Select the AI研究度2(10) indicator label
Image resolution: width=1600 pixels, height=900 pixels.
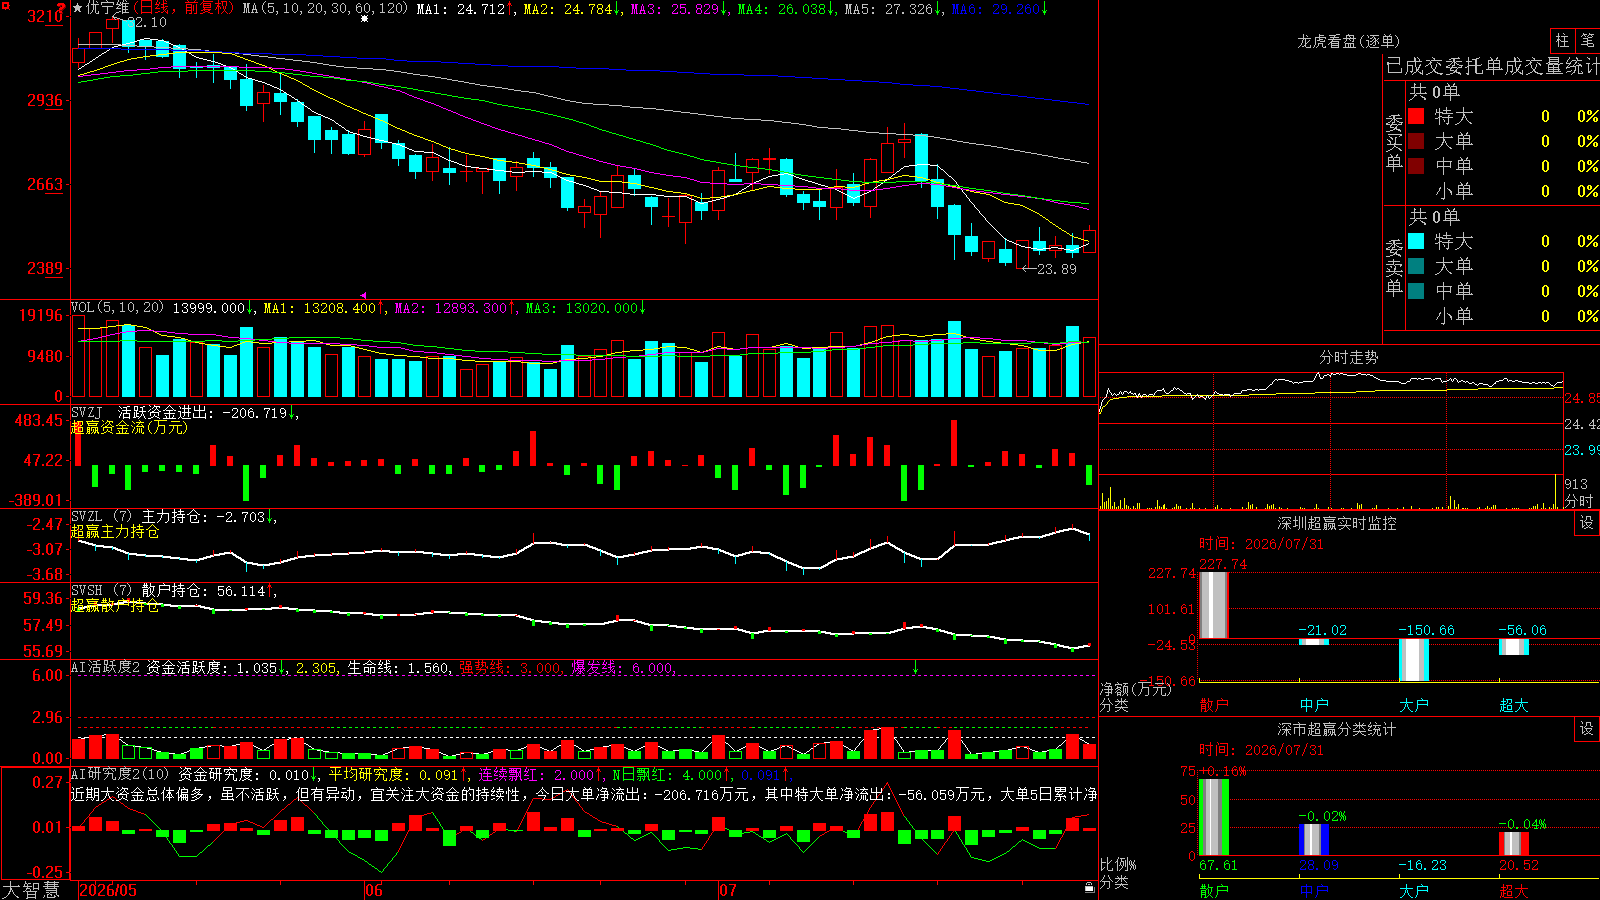120,774
